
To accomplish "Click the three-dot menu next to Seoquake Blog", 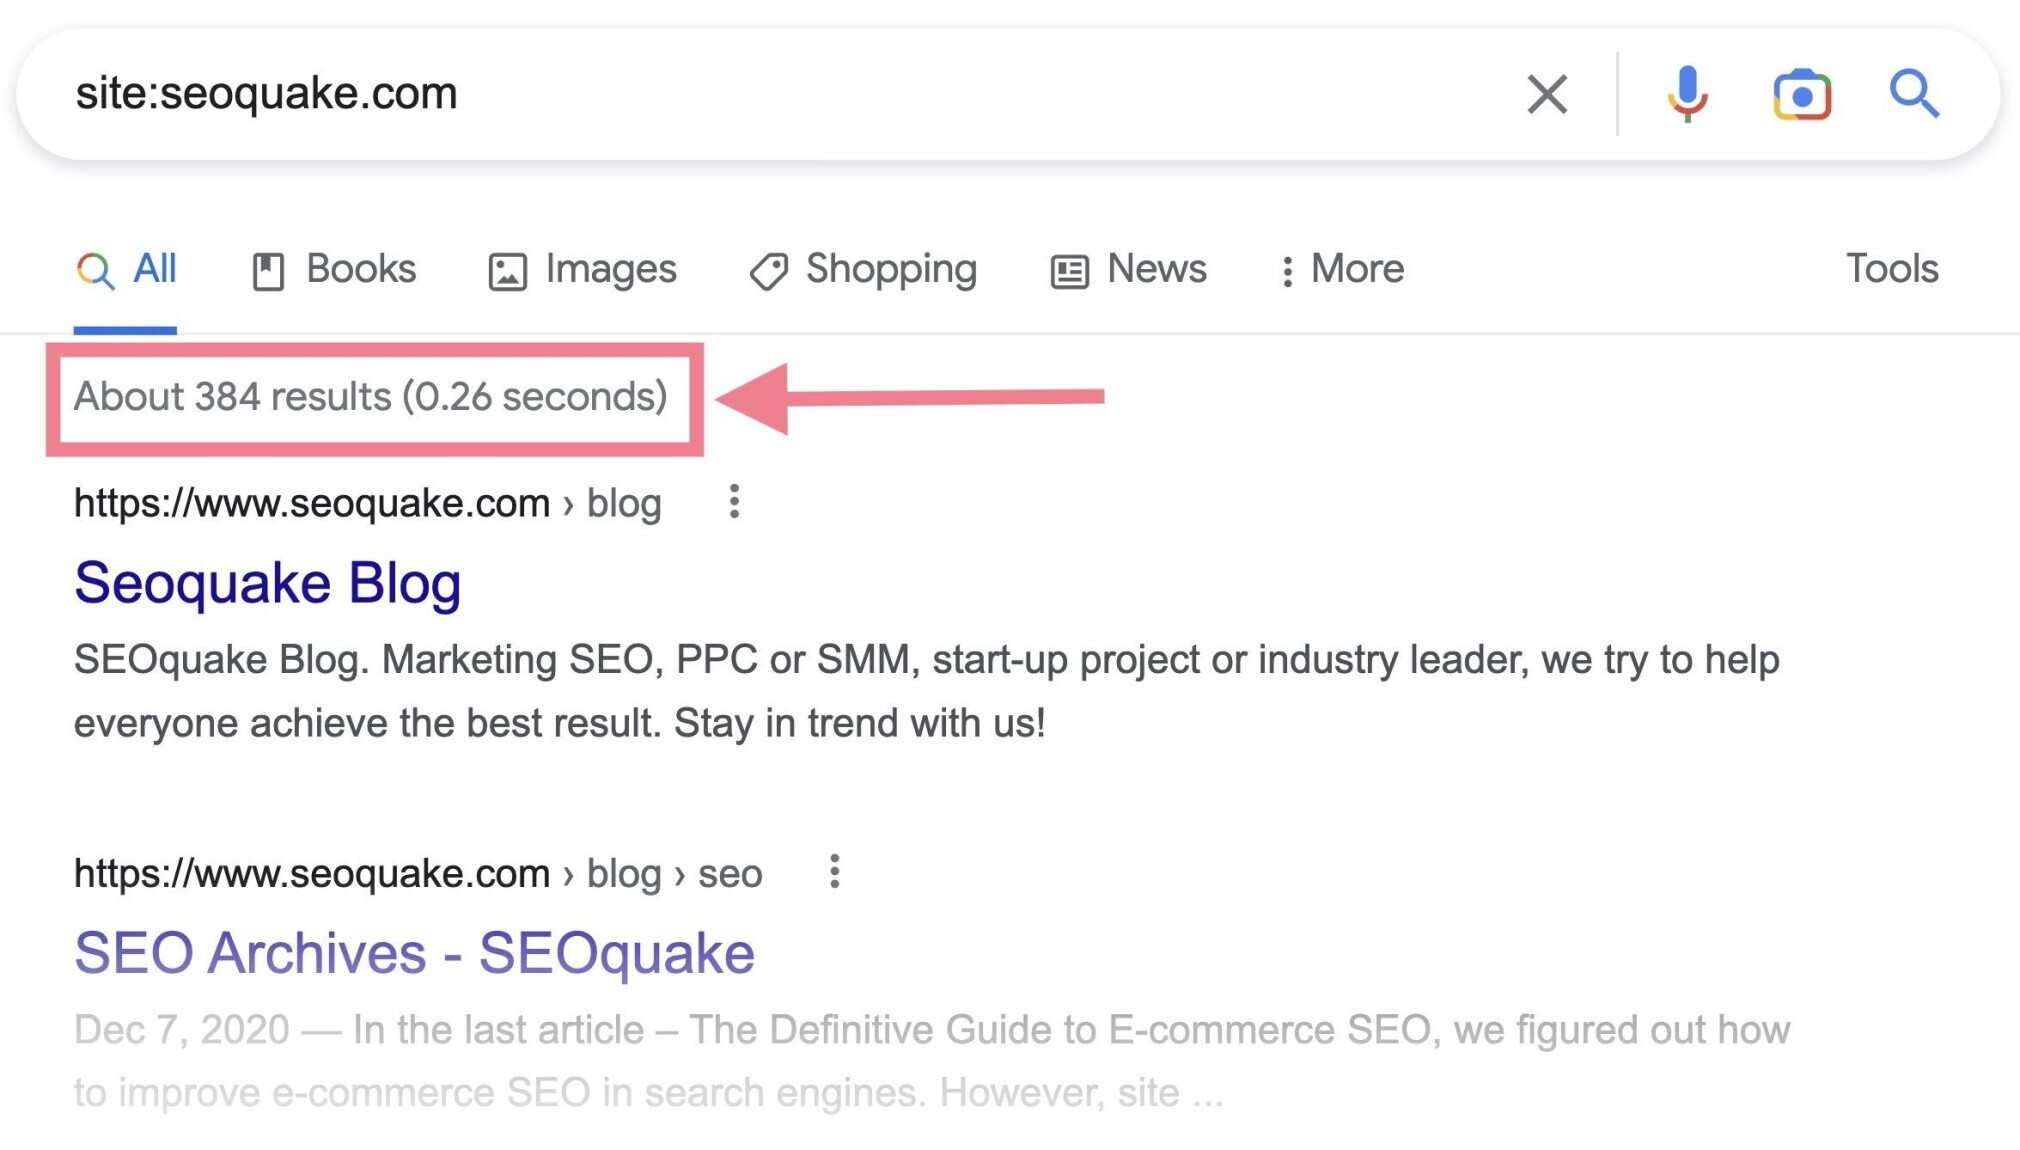I will click(x=733, y=502).
